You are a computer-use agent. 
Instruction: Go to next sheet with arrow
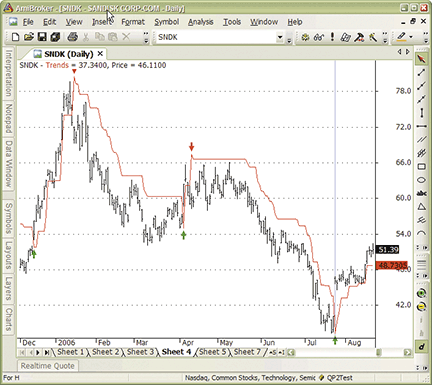coord(38,352)
